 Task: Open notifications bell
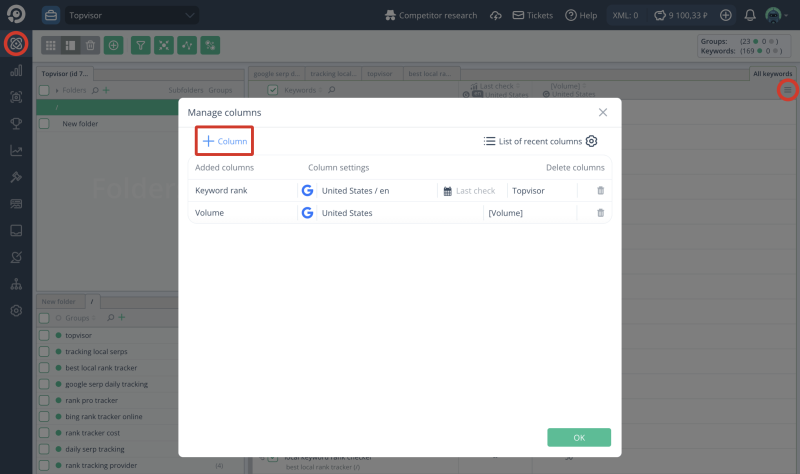[749, 15]
